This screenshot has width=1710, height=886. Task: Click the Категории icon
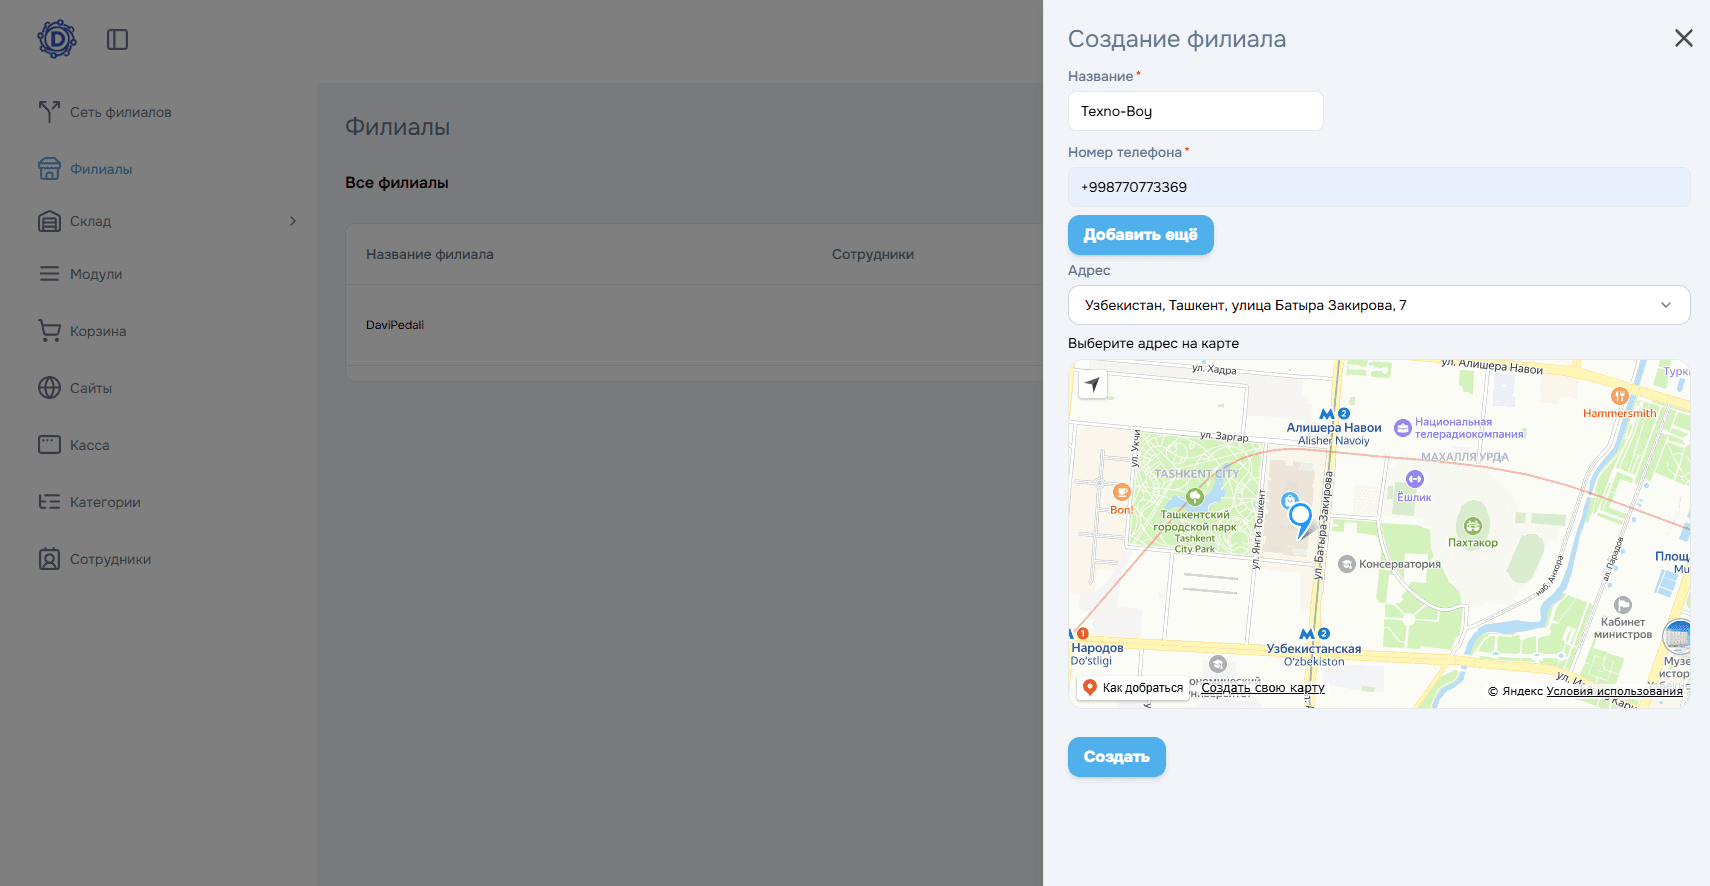point(49,502)
